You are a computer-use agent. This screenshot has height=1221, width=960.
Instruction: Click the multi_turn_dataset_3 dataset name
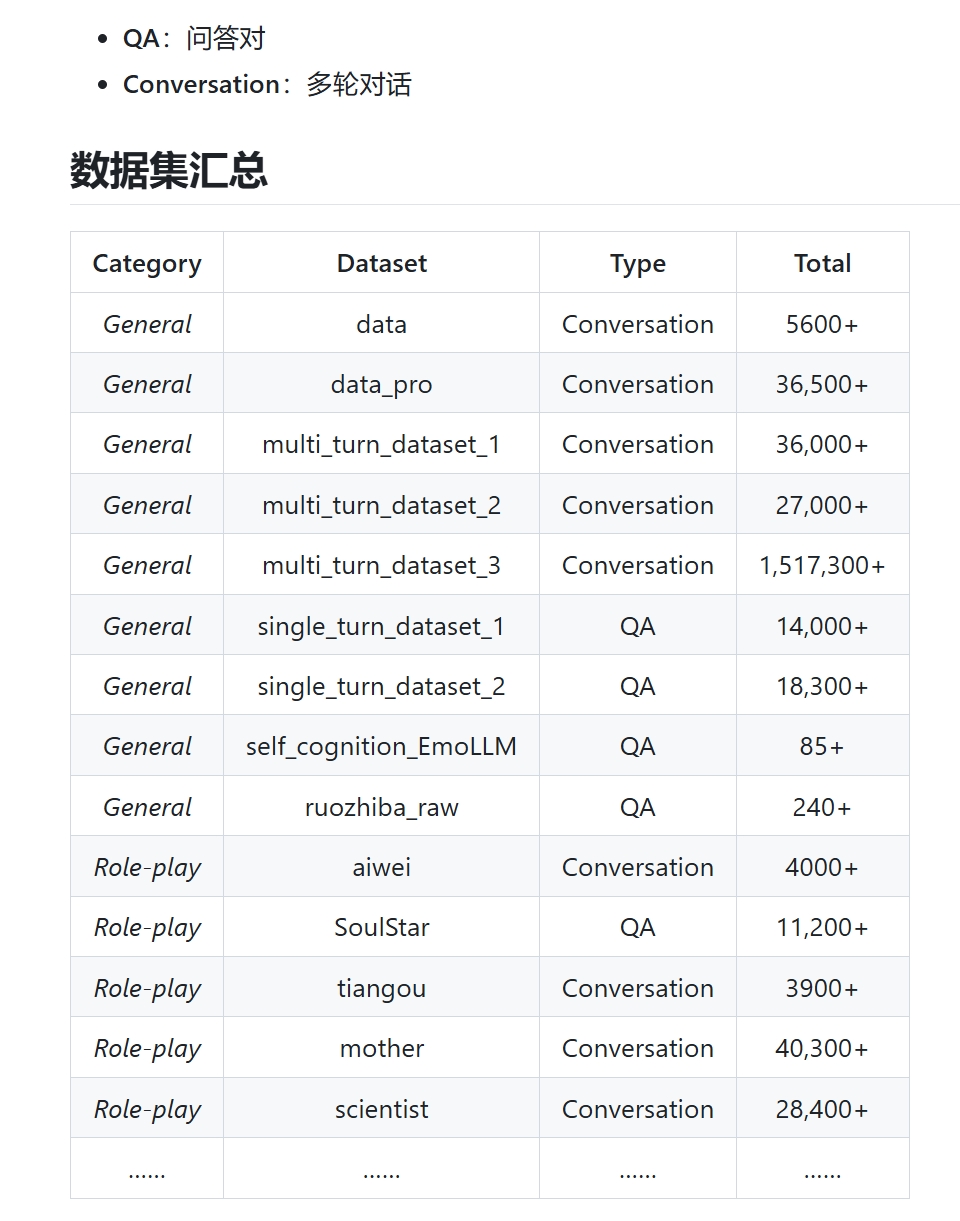[381, 565]
